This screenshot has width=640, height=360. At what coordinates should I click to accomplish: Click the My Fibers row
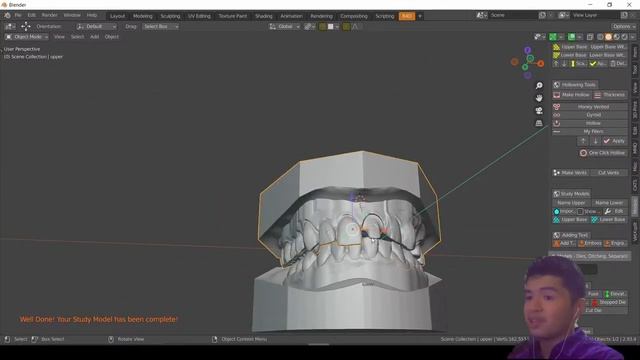pos(590,131)
